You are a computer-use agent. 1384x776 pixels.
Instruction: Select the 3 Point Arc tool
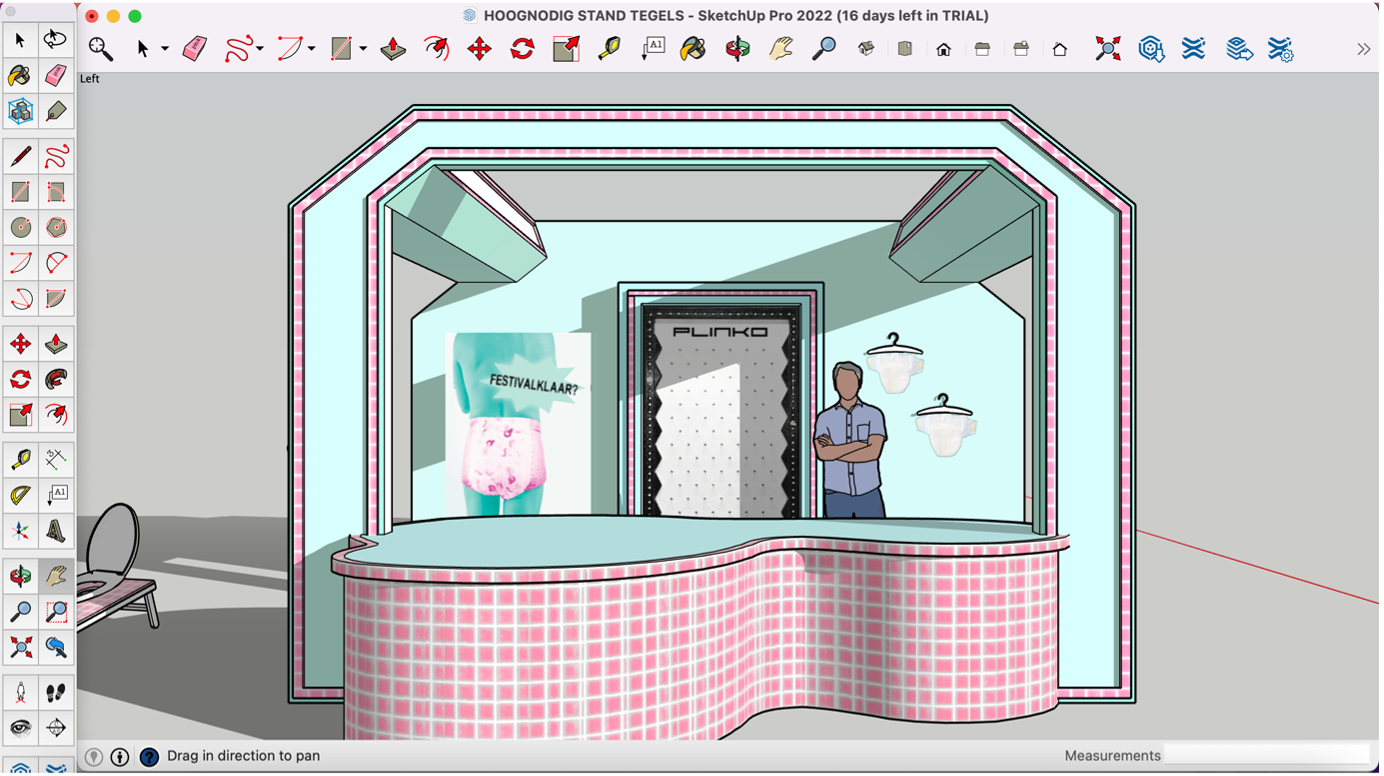pos(20,299)
